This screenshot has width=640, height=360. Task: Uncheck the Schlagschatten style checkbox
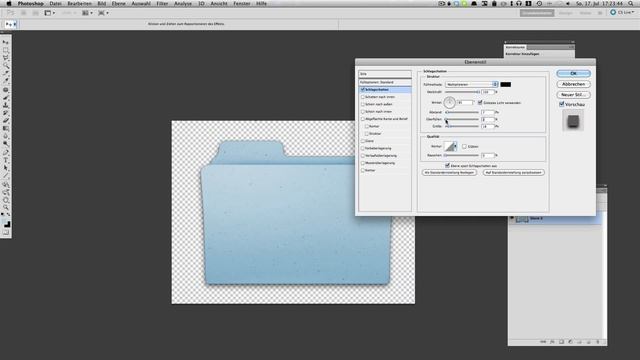362,89
